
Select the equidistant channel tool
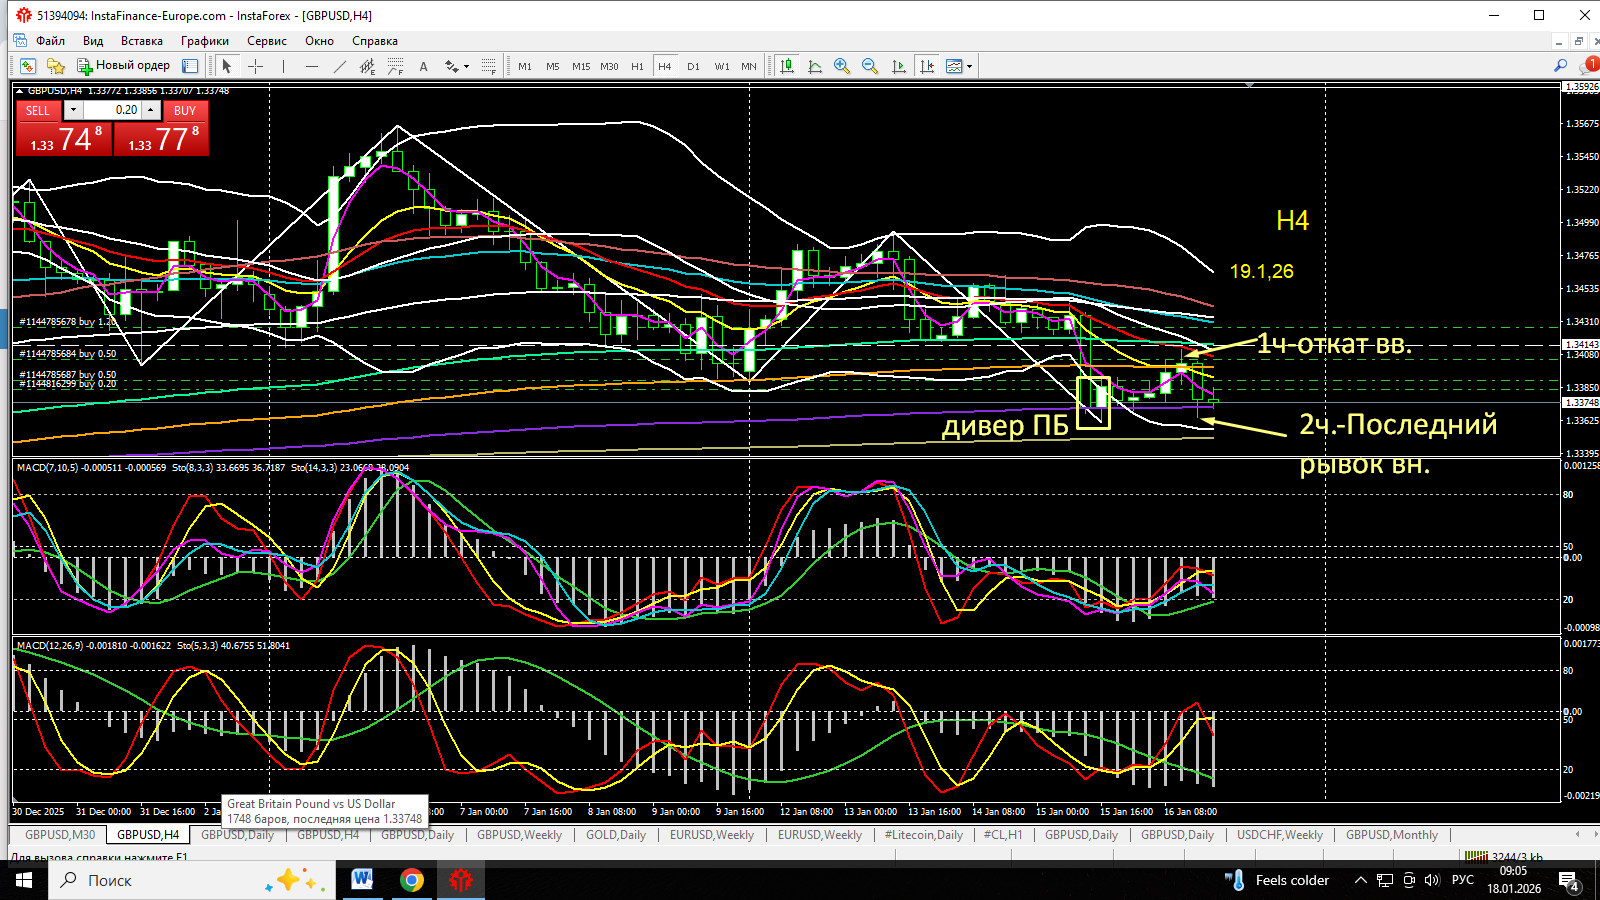368,66
